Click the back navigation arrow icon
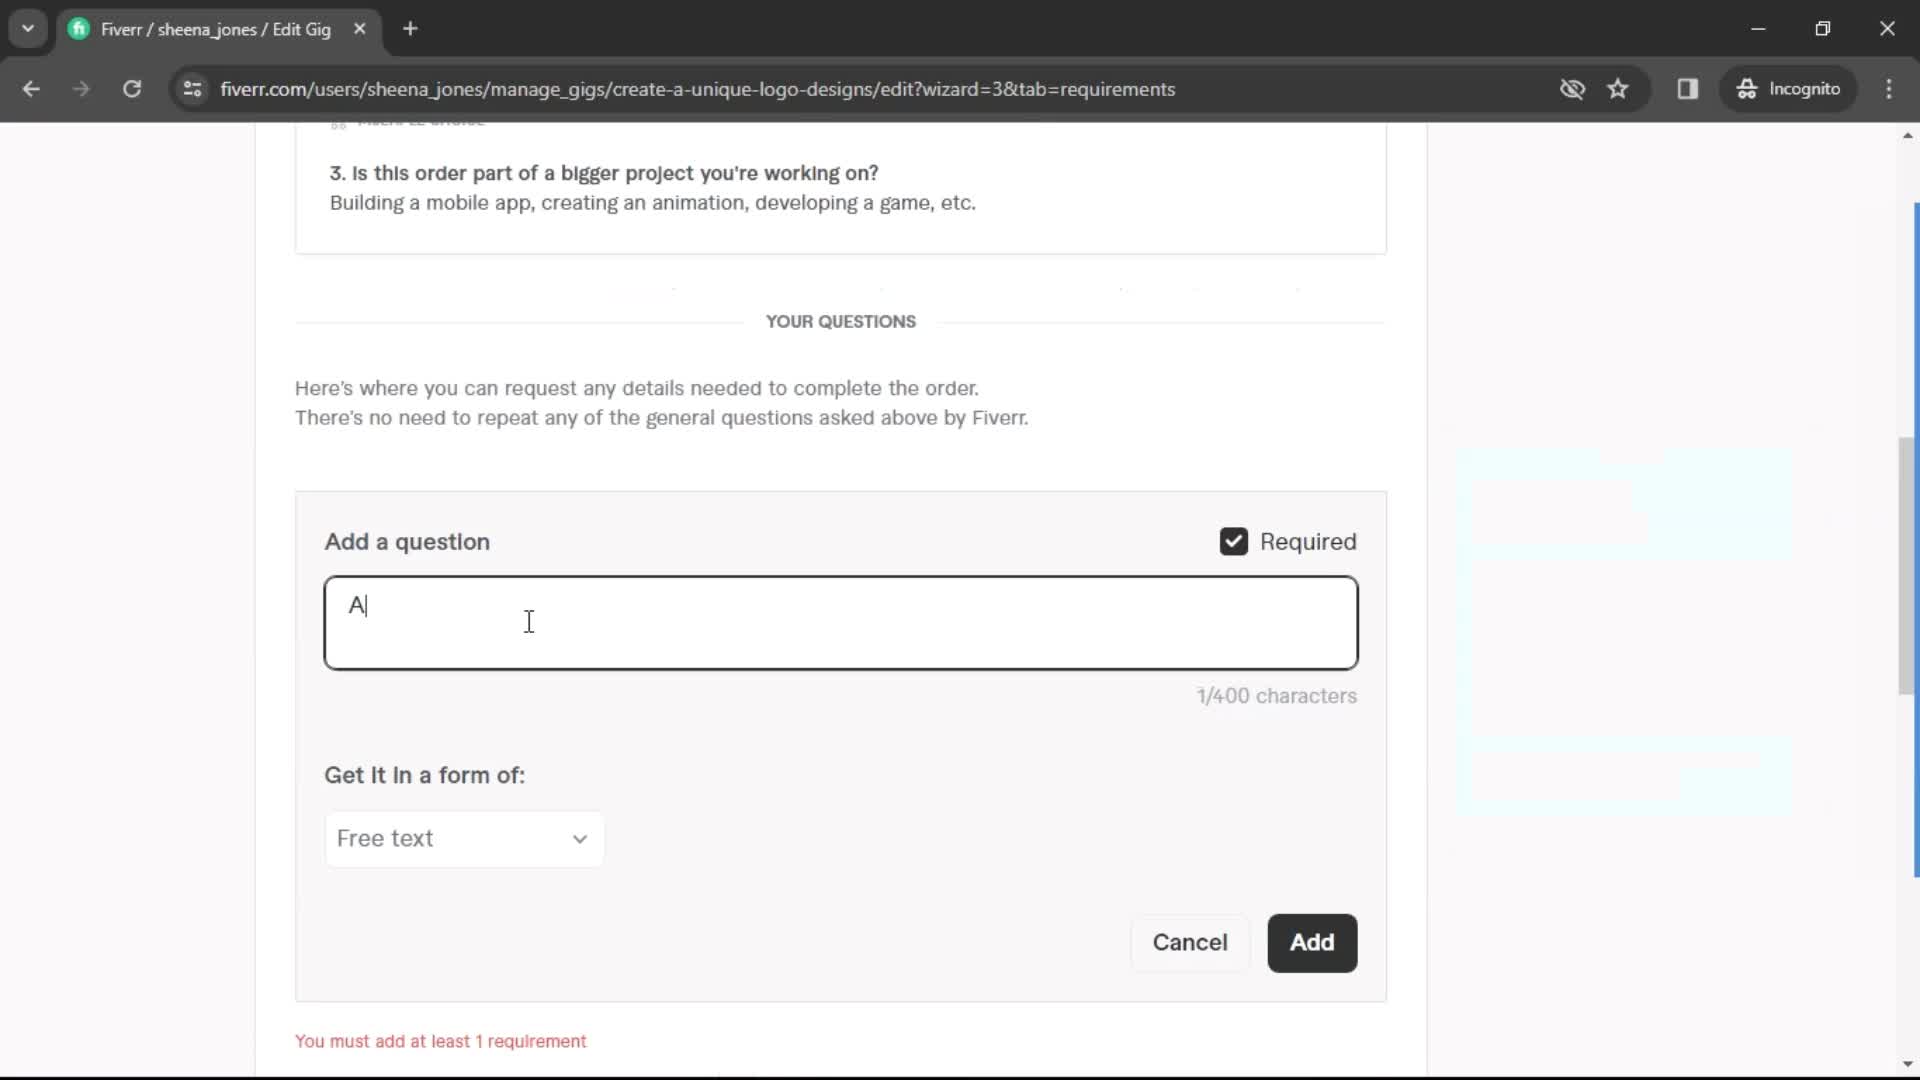Screen dimensions: 1920x1080 [32, 88]
